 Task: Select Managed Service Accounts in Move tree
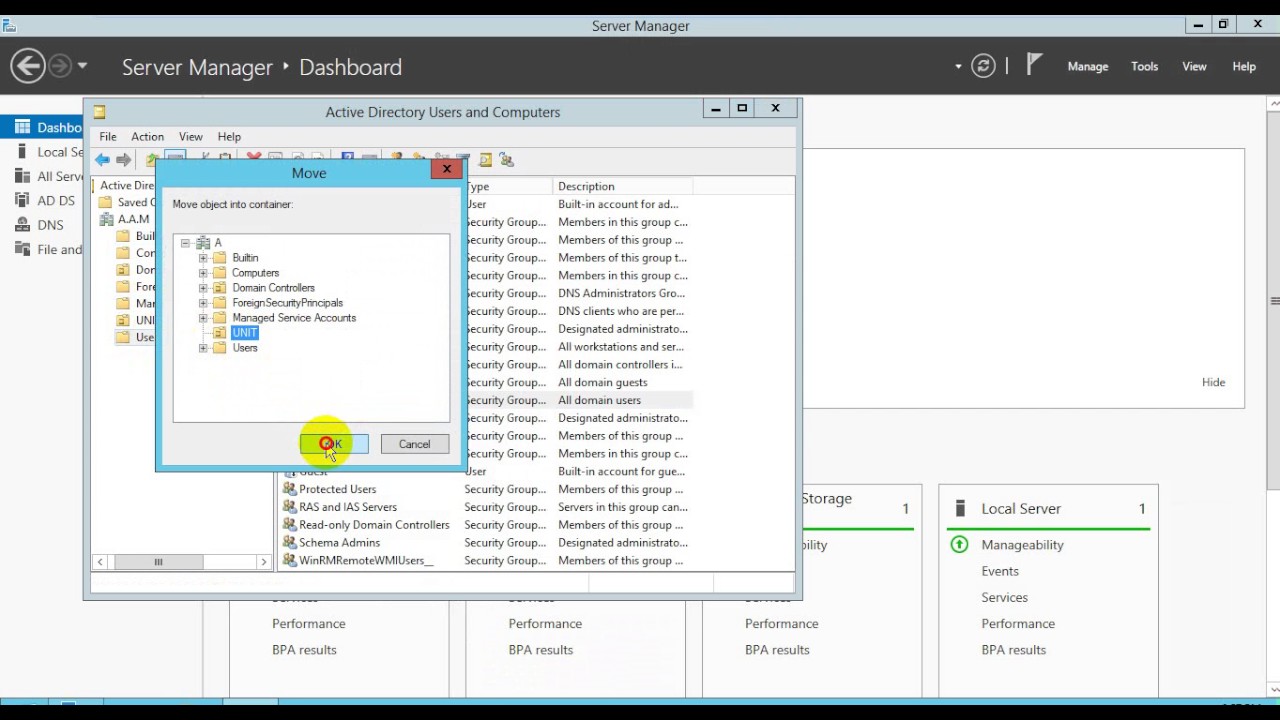click(294, 317)
